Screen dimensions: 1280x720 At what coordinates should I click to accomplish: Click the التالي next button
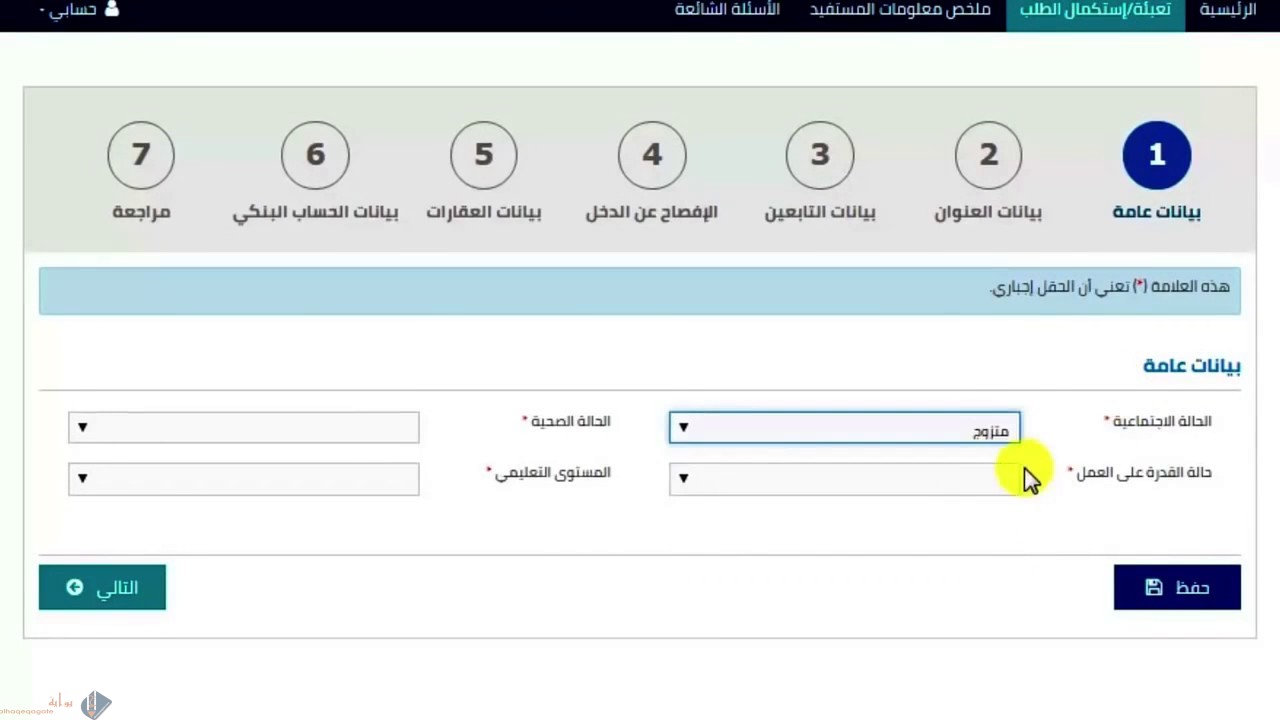tap(102, 587)
